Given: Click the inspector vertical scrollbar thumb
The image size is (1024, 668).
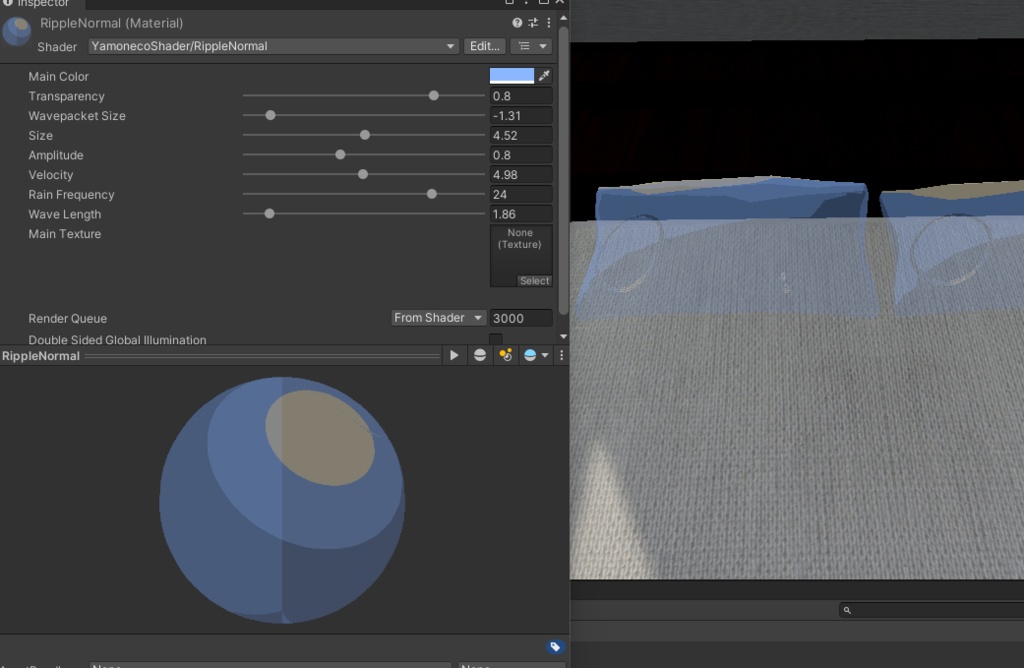Looking at the screenshot, I should [x=563, y=171].
